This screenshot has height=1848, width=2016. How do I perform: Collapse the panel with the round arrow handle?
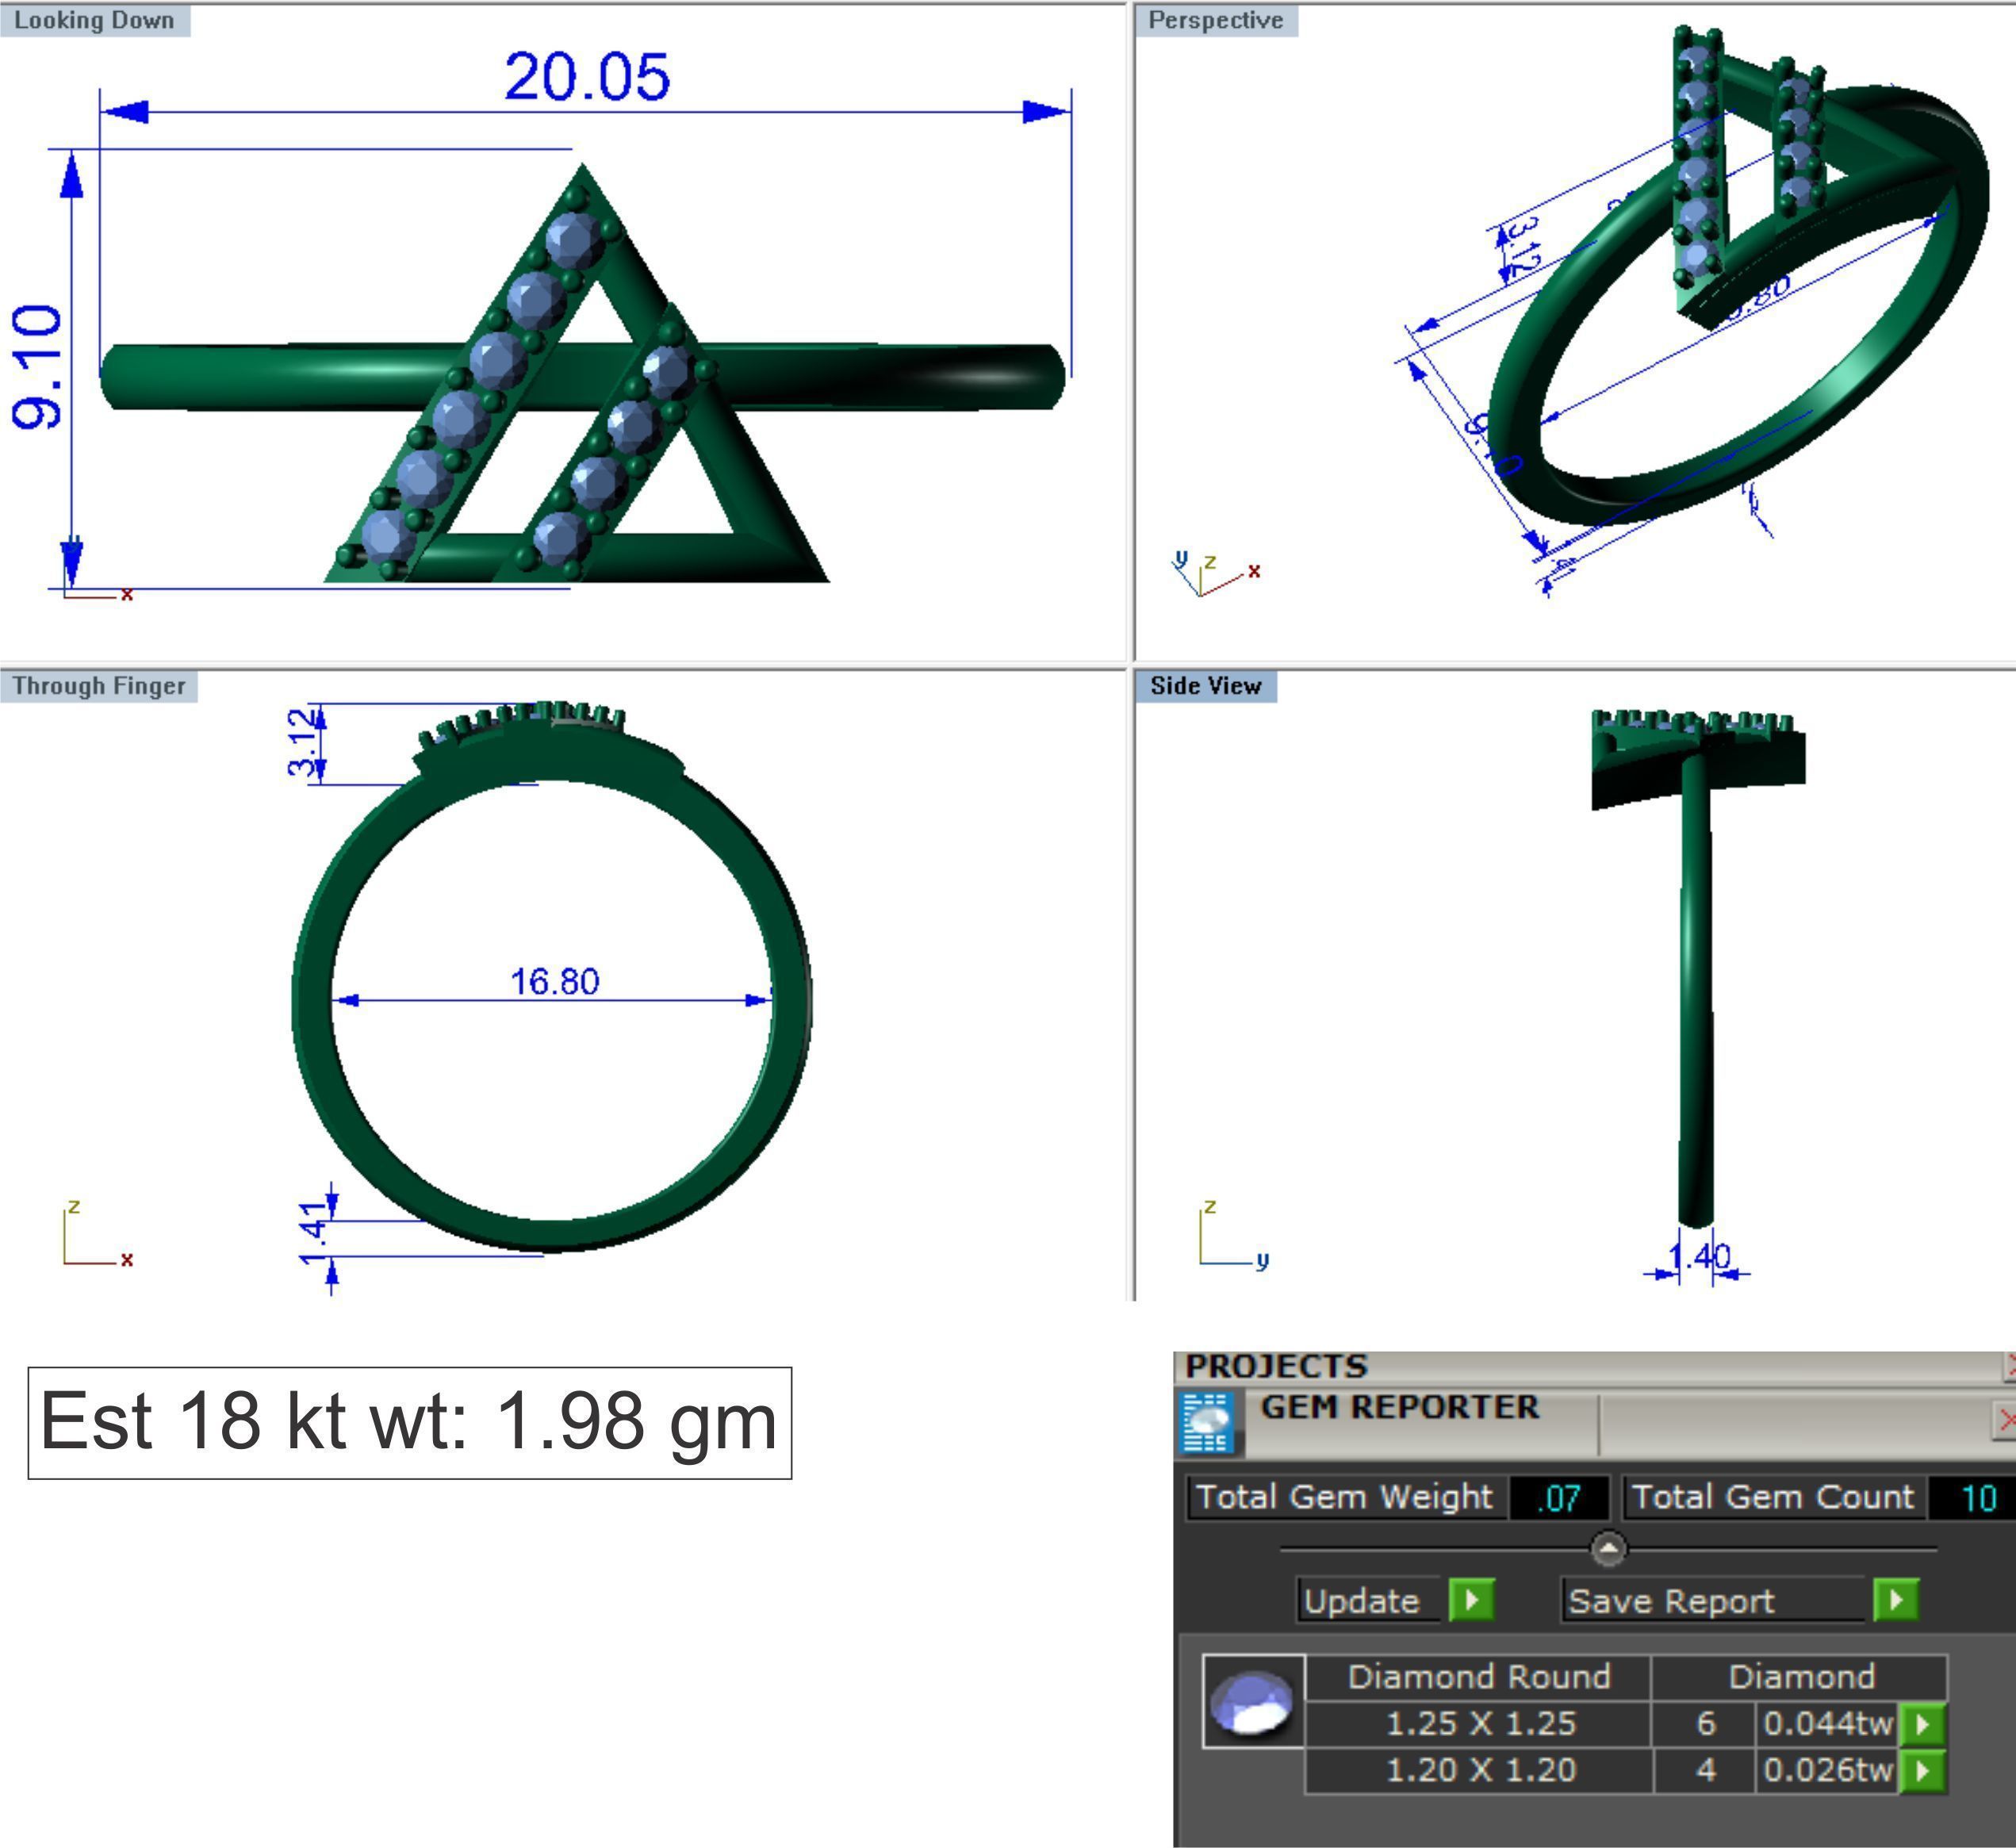coord(1608,1549)
